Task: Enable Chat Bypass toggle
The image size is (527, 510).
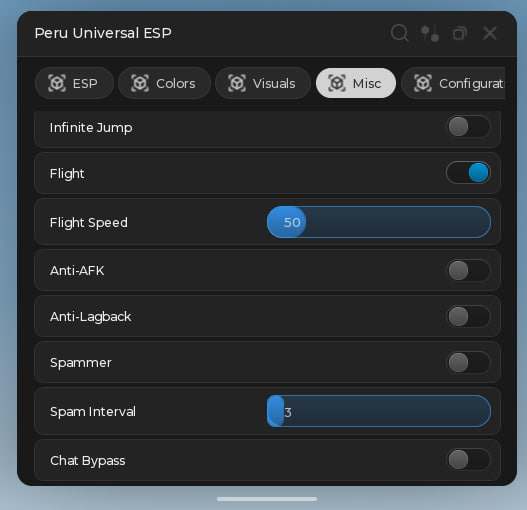Action: click(468, 460)
